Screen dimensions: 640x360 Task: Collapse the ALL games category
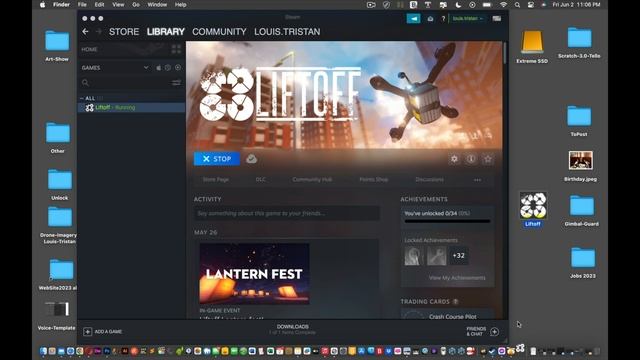click(x=82, y=98)
